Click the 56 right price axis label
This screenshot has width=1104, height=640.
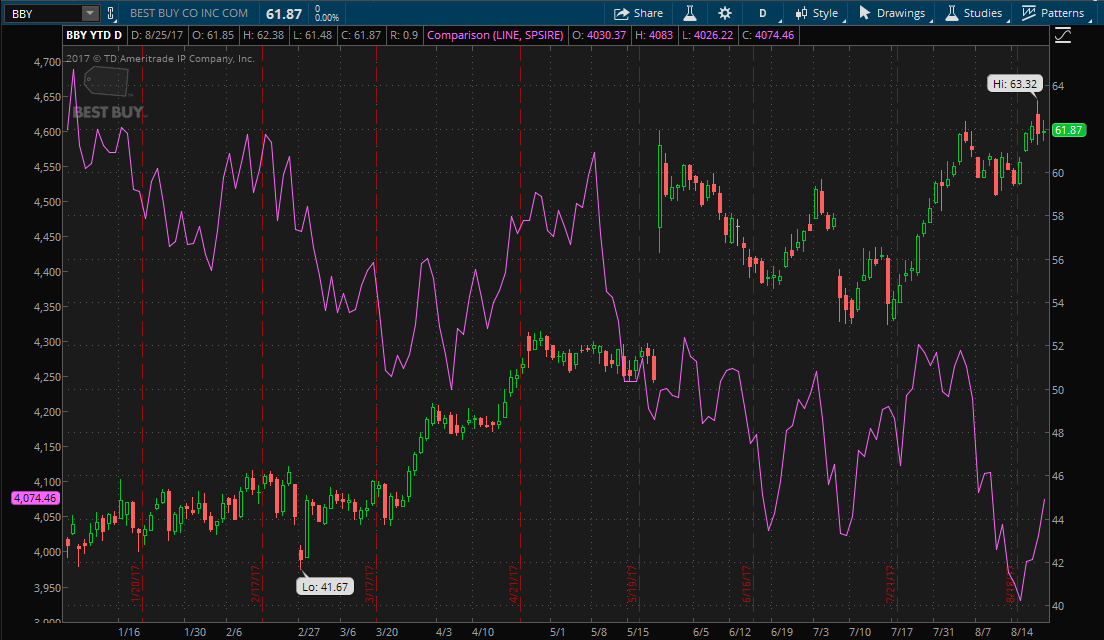[x=1058, y=260]
